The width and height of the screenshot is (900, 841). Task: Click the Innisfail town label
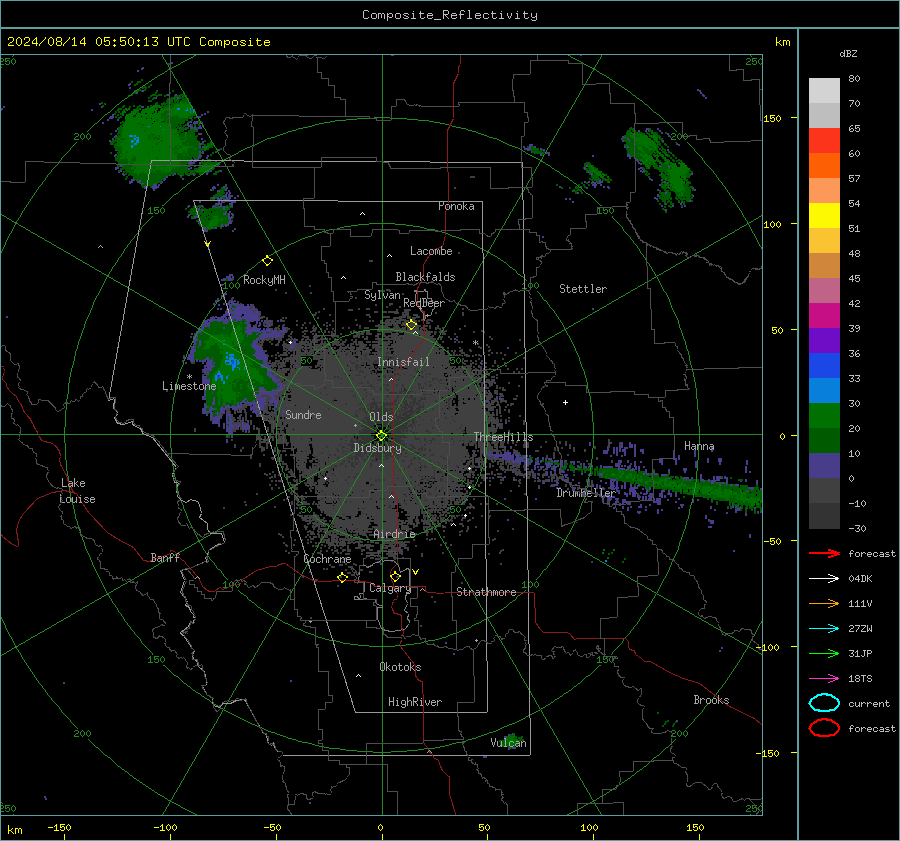[x=403, y=362]
